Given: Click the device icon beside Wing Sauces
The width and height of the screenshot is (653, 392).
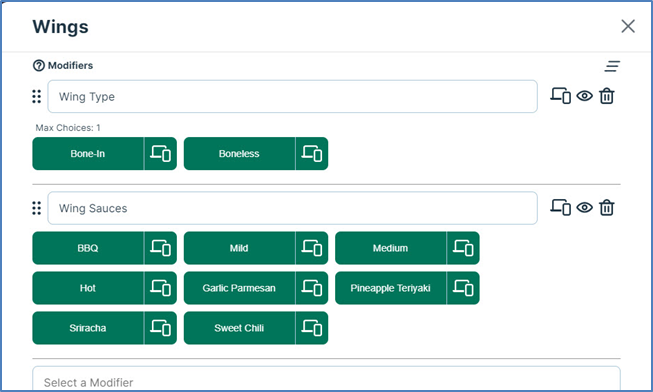Looking at the screenshot, I should (x=560, y=207).
